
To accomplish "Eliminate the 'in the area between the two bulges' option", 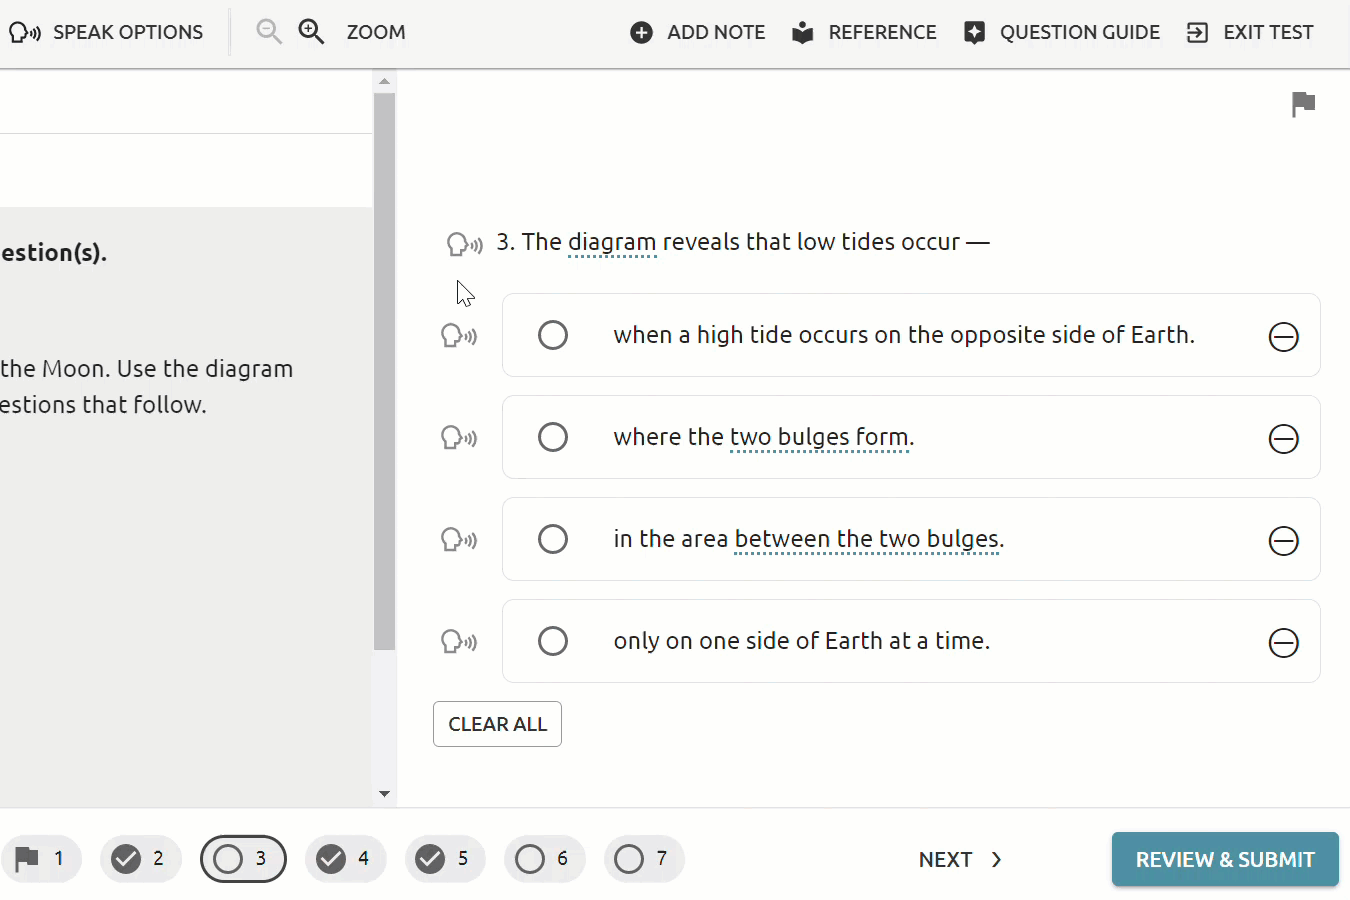I will tap(1284, 541).
